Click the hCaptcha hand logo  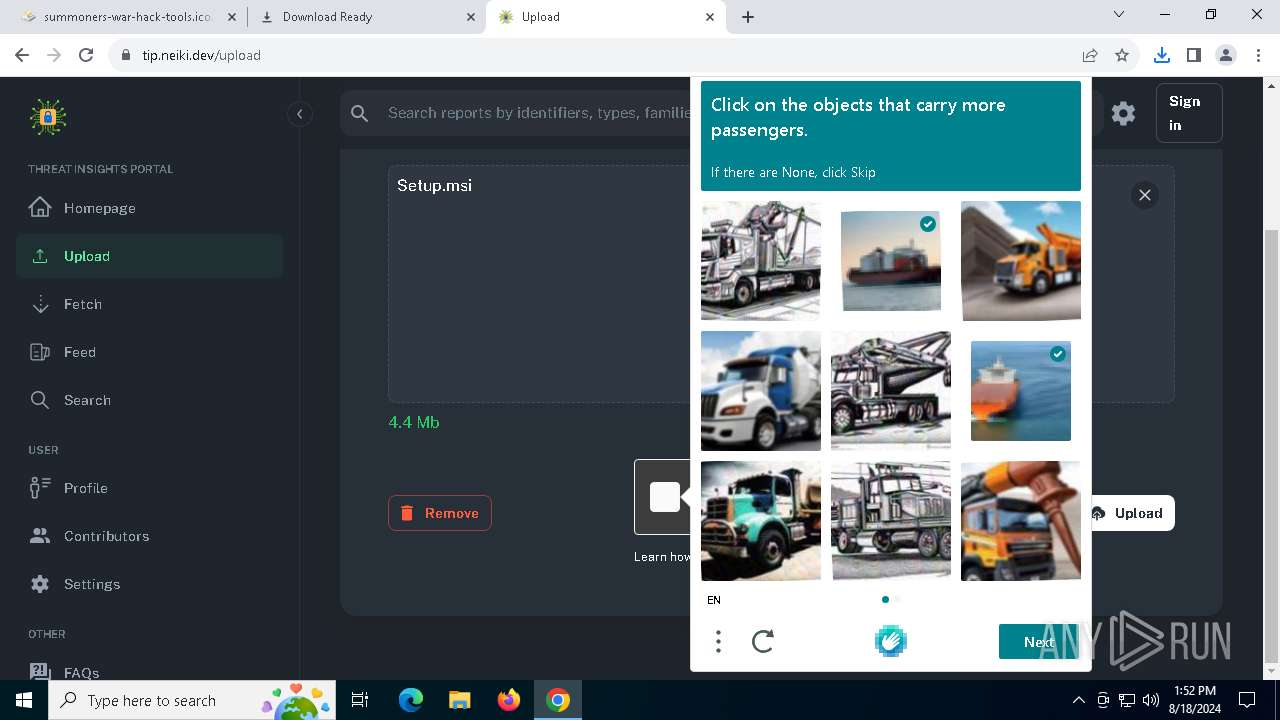[891, 641]
